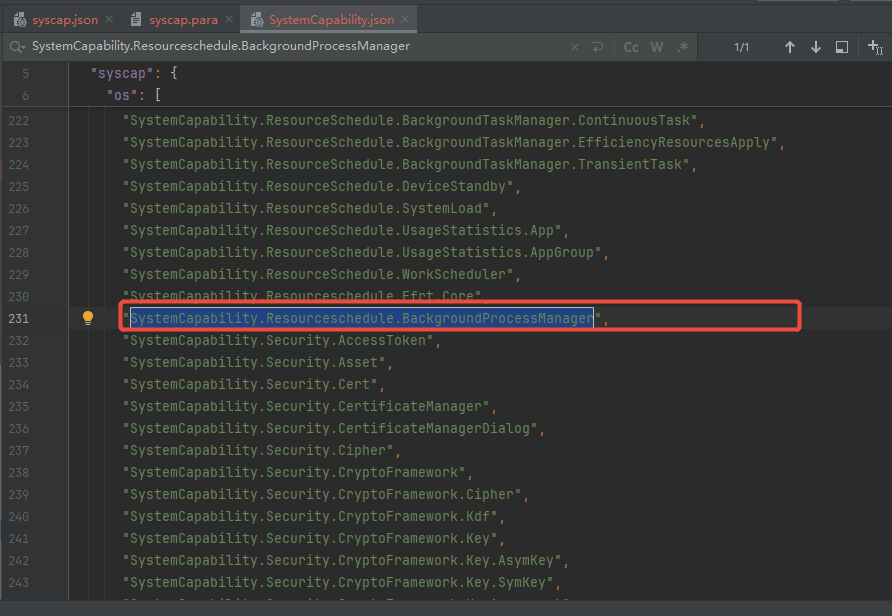
Task: Click the CryptoFramework.Kdf line
Action: pos(313,516)
